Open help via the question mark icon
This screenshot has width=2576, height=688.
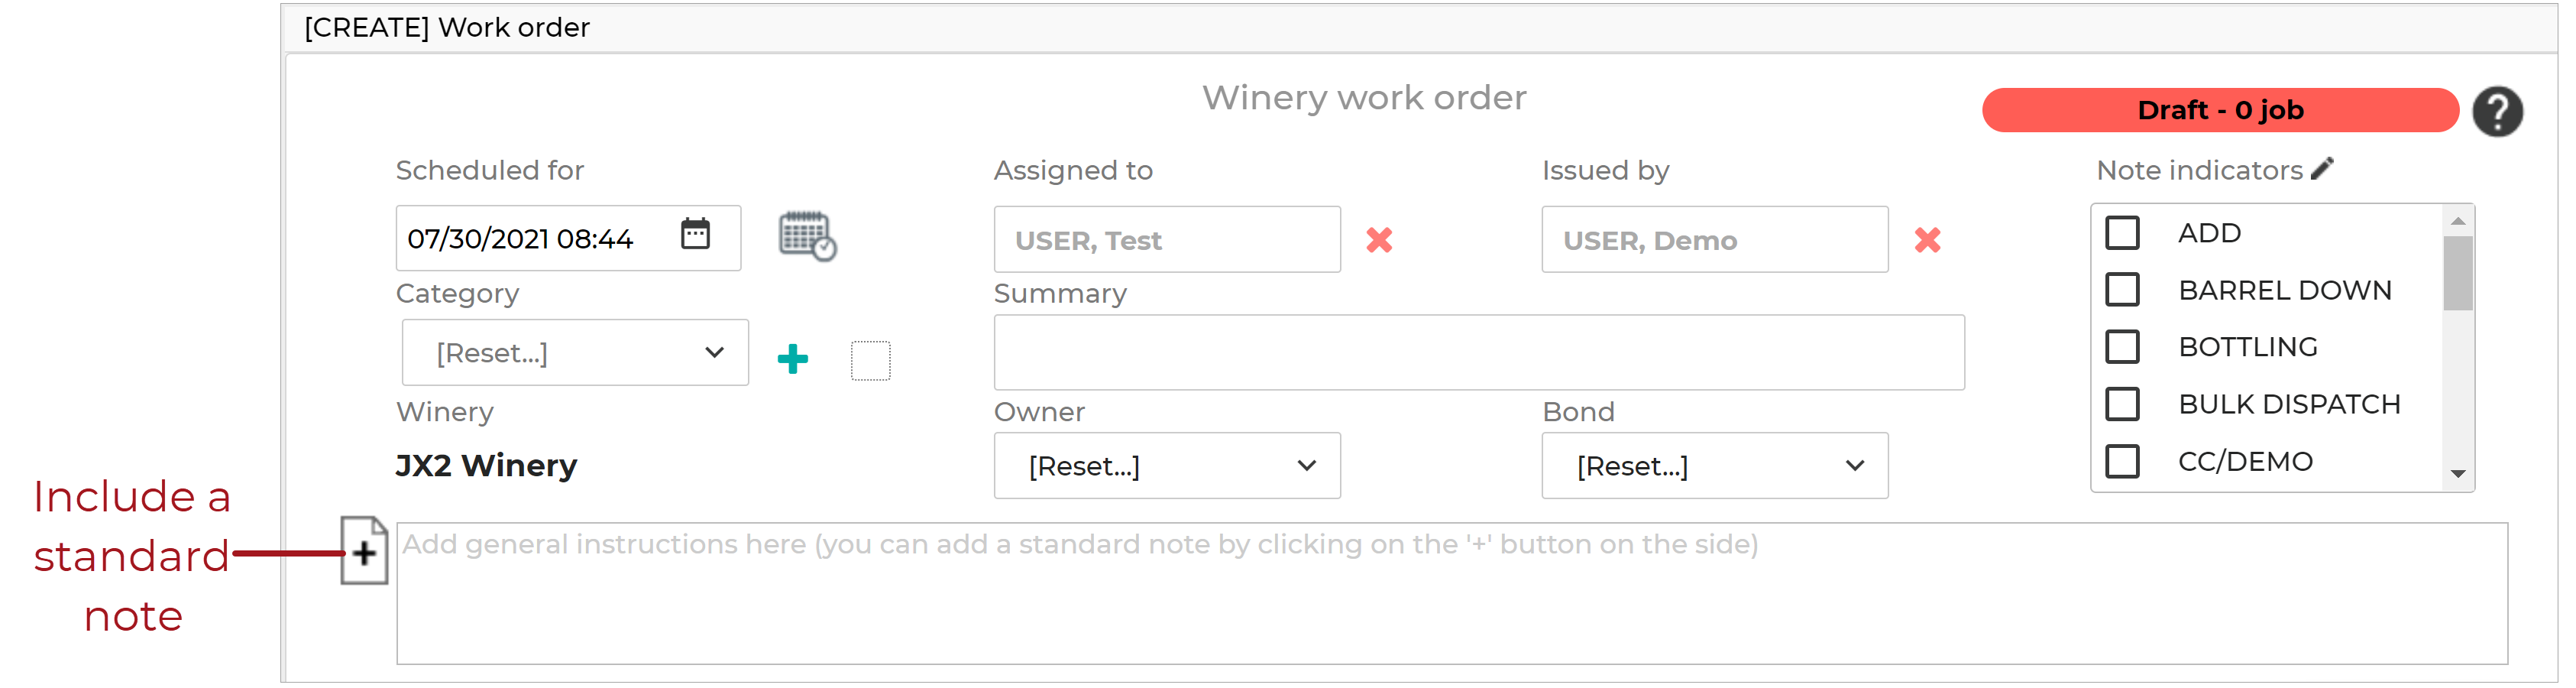[x=2497, y=111]
